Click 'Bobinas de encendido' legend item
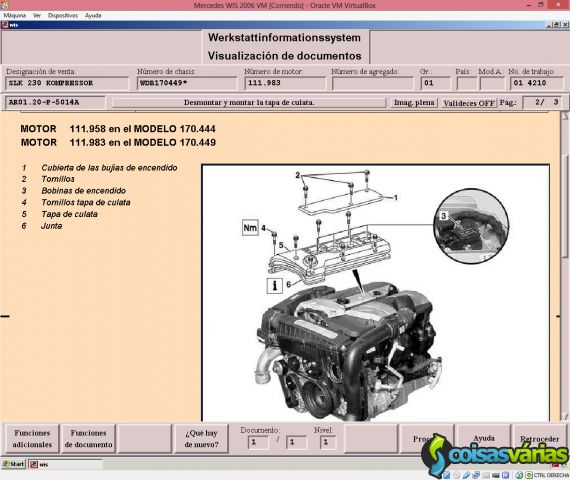This screenshot has width=570, height=480. click(x=83, y=191)
